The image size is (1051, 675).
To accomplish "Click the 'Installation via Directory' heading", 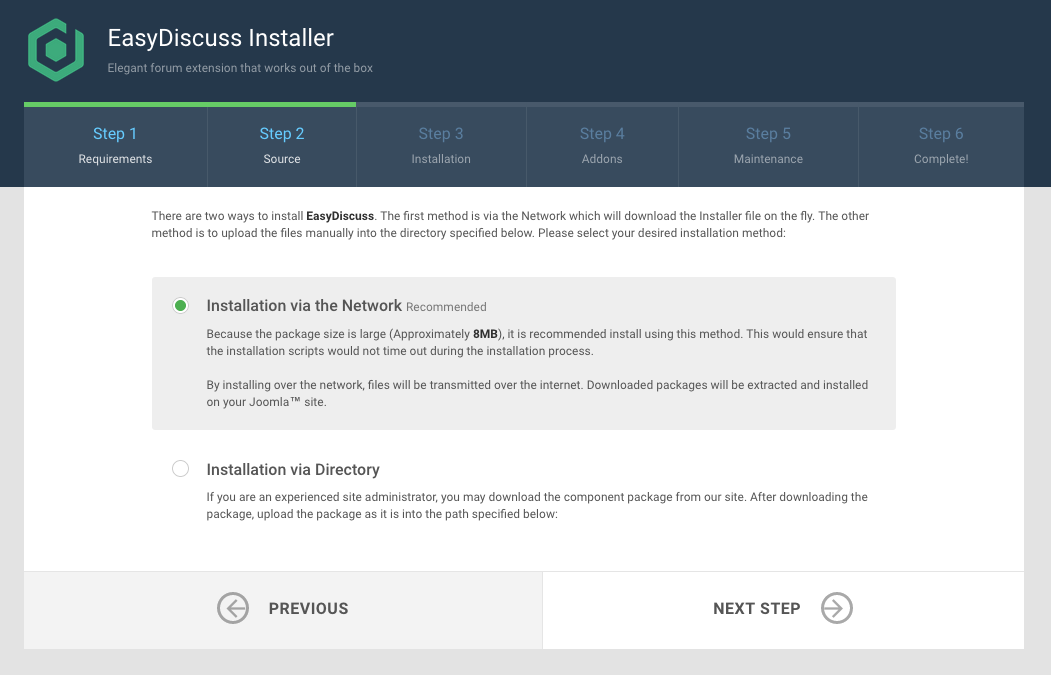I will (293, 469).
